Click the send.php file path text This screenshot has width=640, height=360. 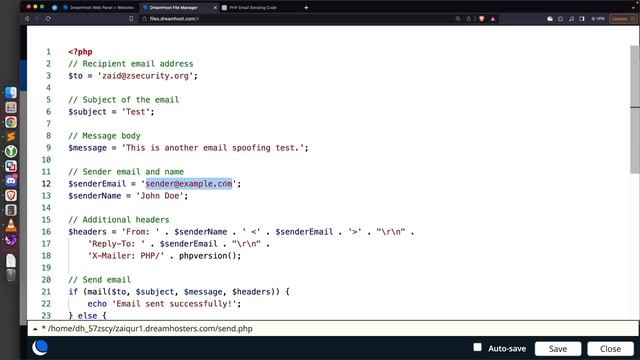[150, 329]
